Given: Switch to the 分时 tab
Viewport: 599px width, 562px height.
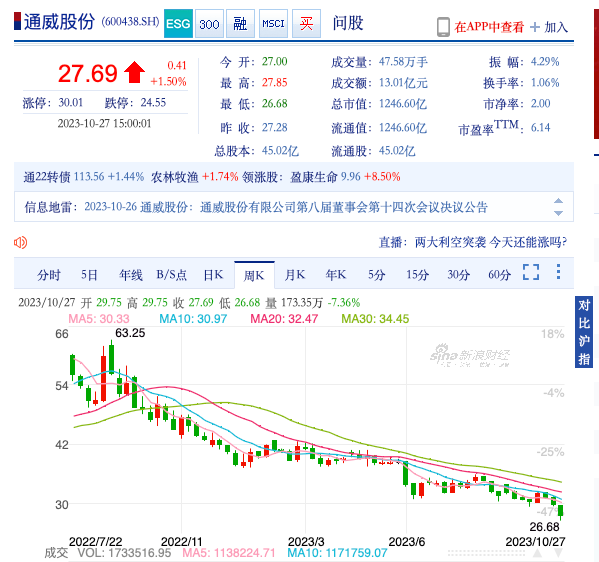Looking at the screenshot, I should point(49,275).
